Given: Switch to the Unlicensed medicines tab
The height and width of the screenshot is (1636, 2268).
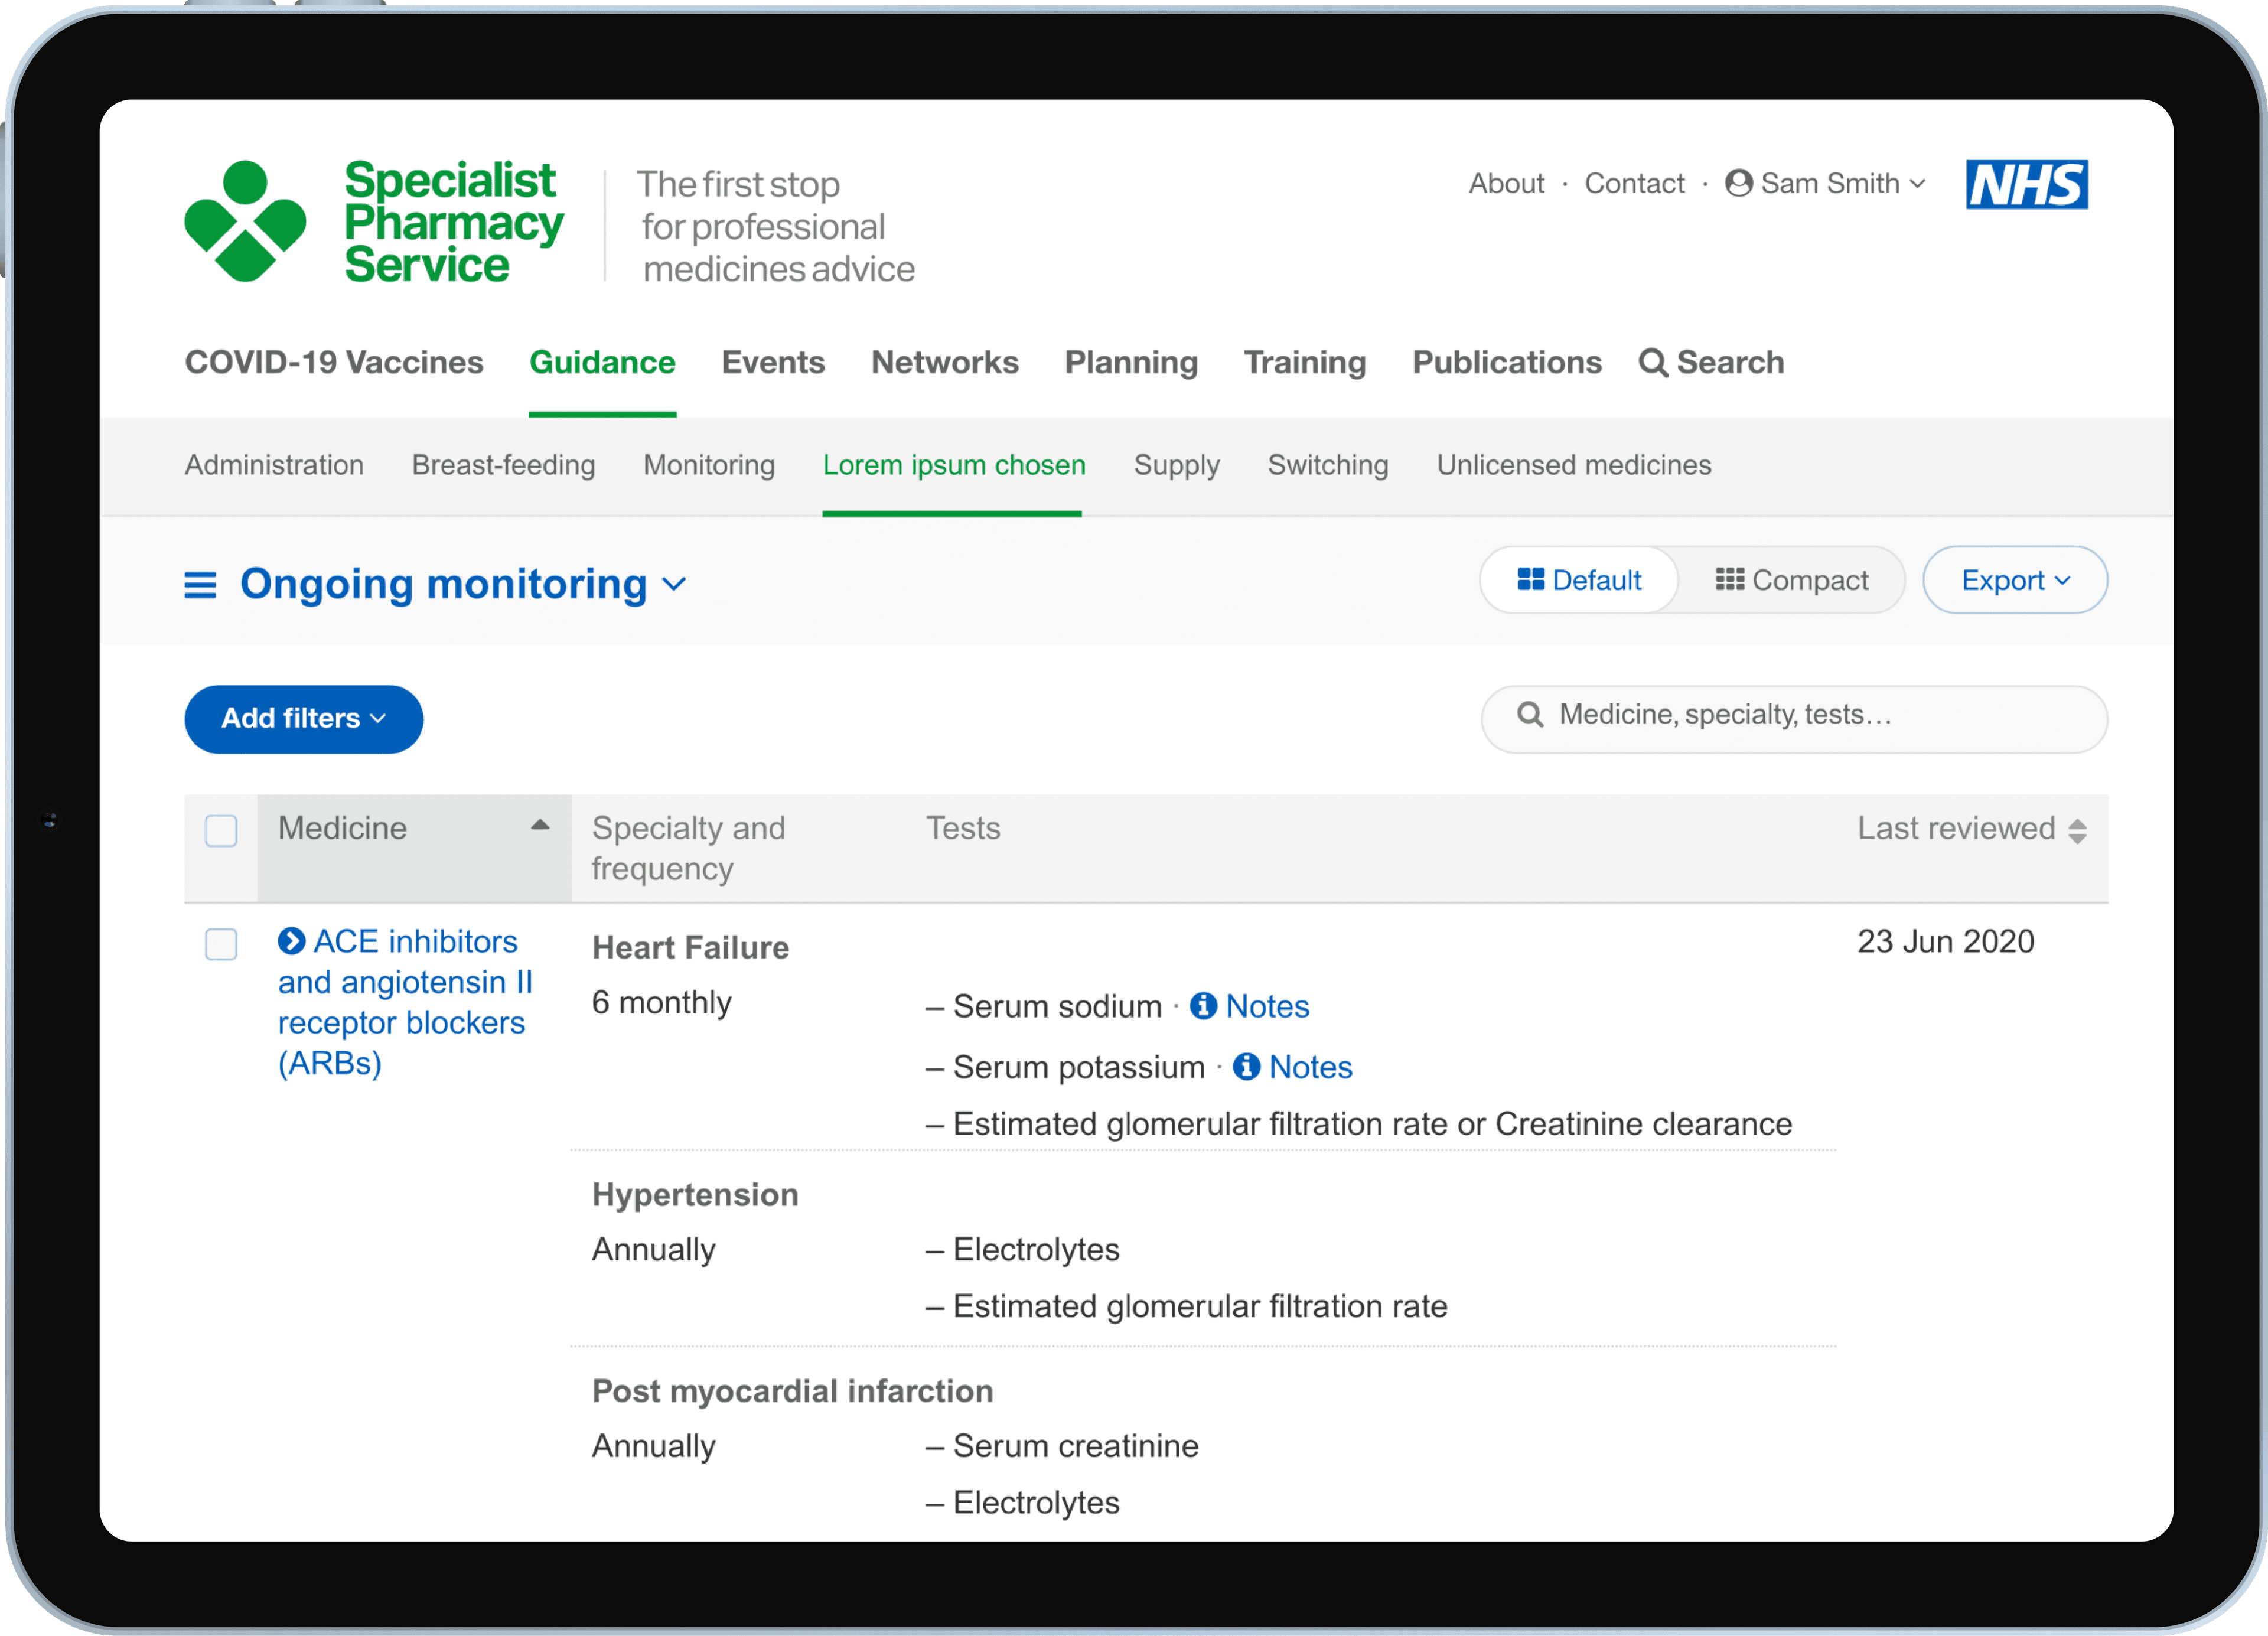Looking at the screenshot, I should (x=1574, y=465).
